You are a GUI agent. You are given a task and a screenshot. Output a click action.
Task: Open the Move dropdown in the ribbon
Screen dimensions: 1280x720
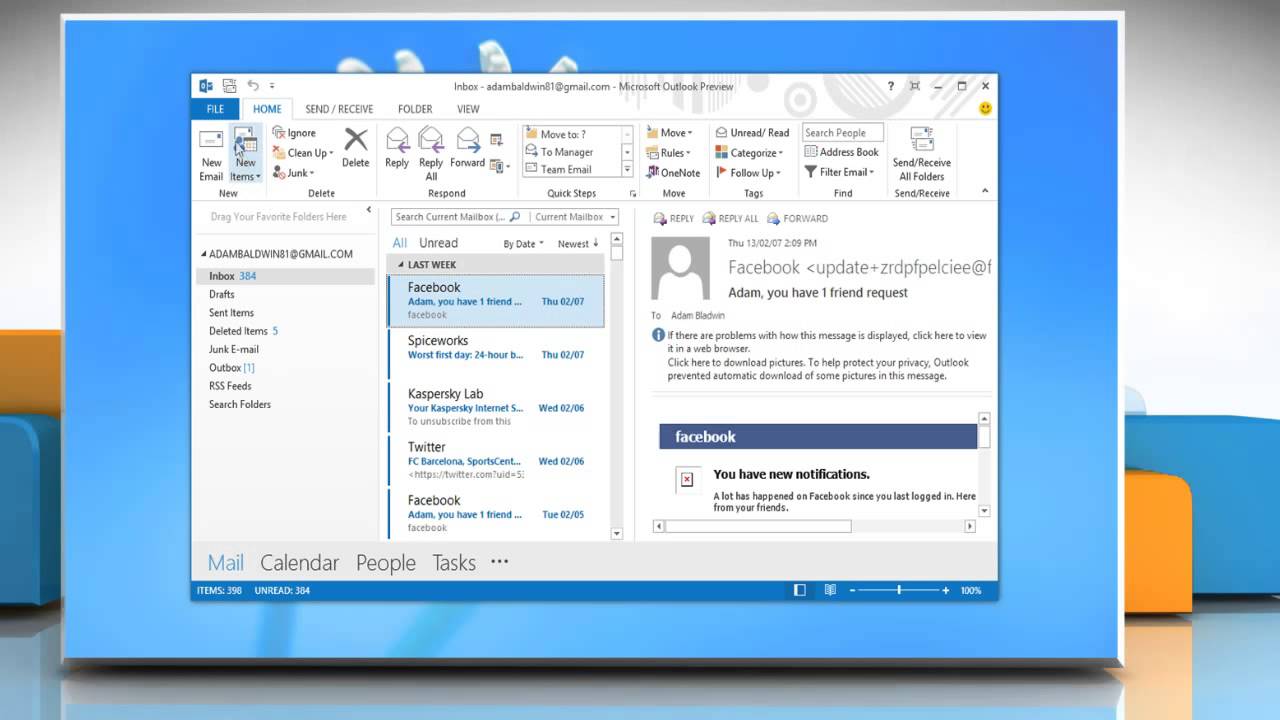[669, 133]
